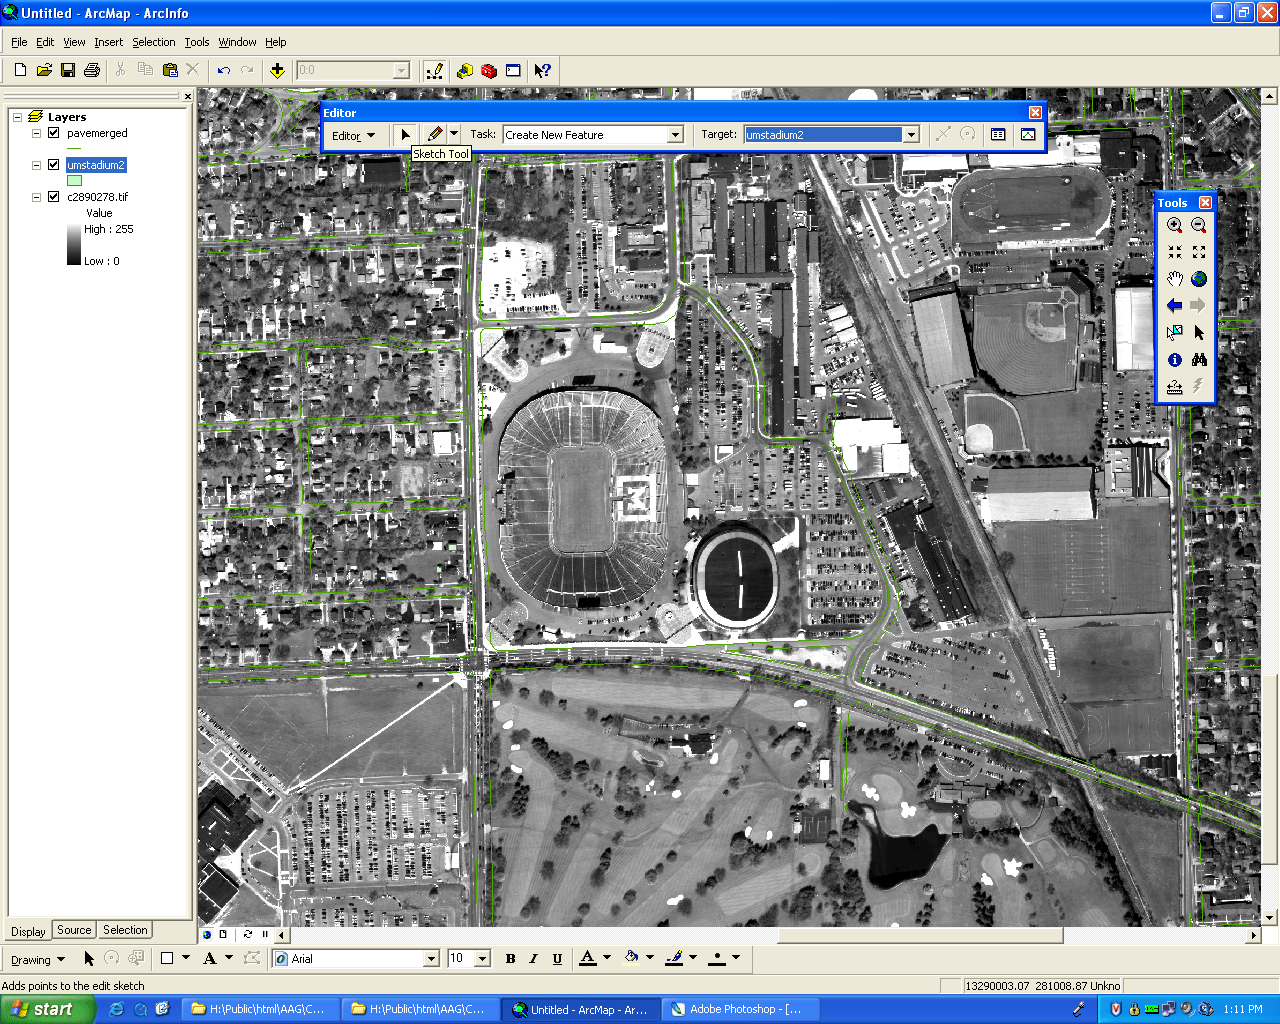Uncheck the pavemerged layer checkbox
The width and height of the screenshot is (1280, 1024).
coord(54,133)
